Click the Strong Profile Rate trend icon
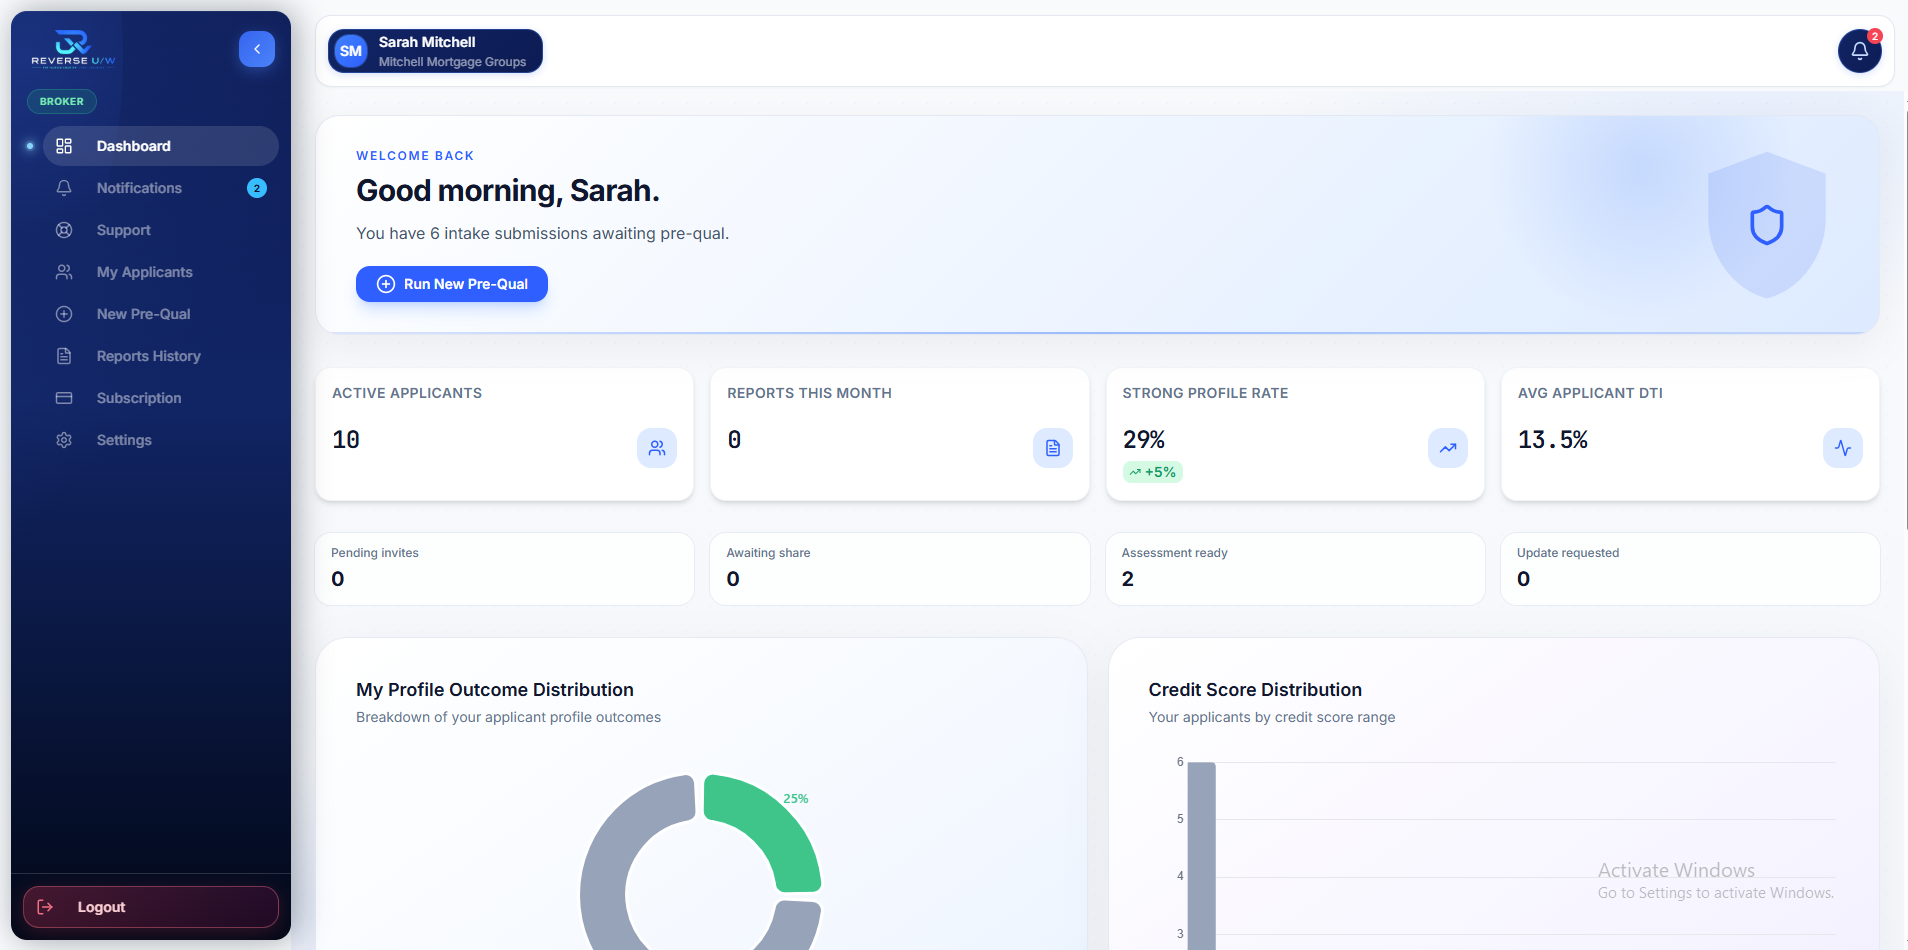Image resolution: width=1908 pixels, height=950 pixels. (x=1448, y=448)
